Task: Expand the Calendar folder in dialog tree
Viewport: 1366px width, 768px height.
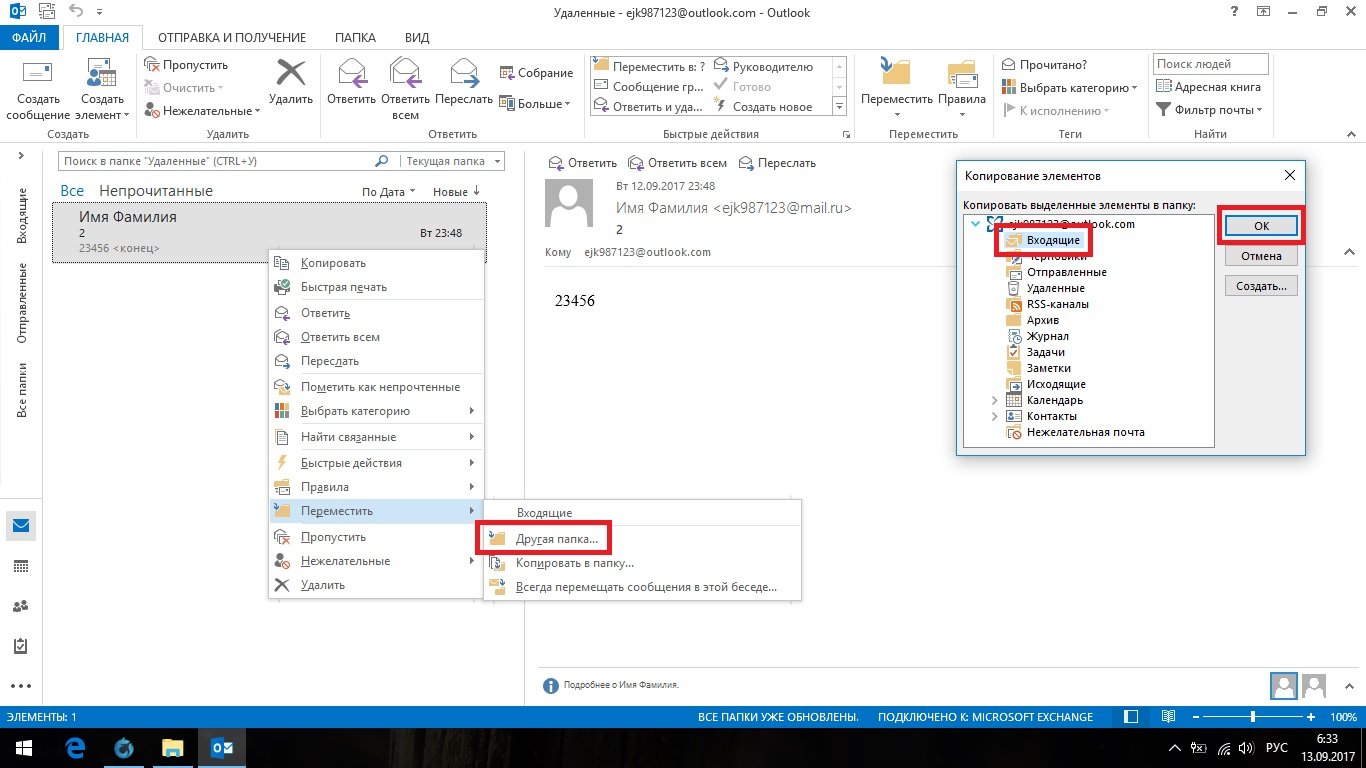Action: (x=994, y=400)
